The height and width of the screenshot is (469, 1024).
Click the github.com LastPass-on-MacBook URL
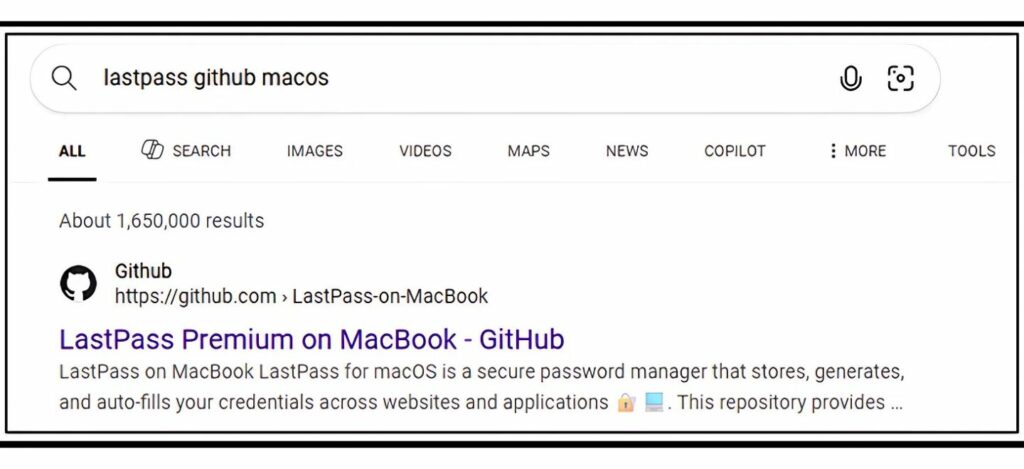coord(301,297)
